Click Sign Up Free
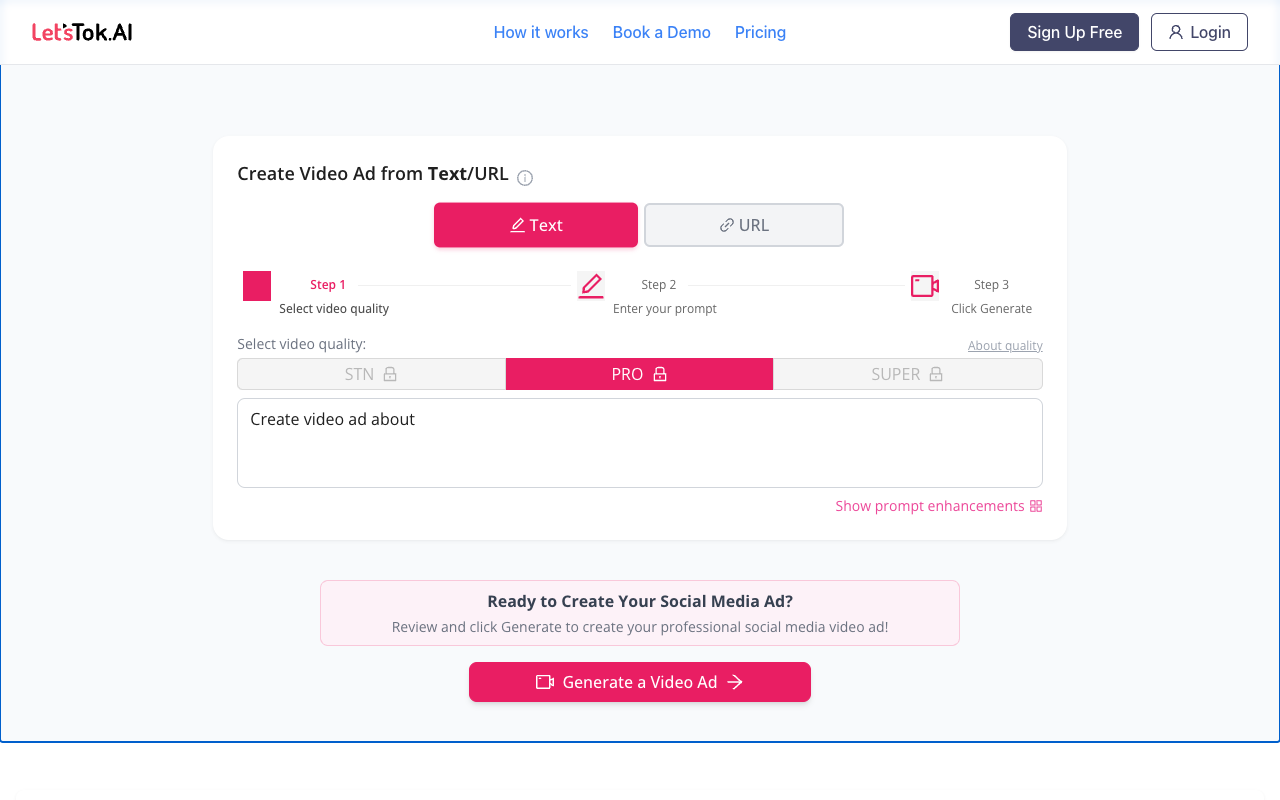The height and width of the screenshot is (800, 1280). tap(1074, 32)
